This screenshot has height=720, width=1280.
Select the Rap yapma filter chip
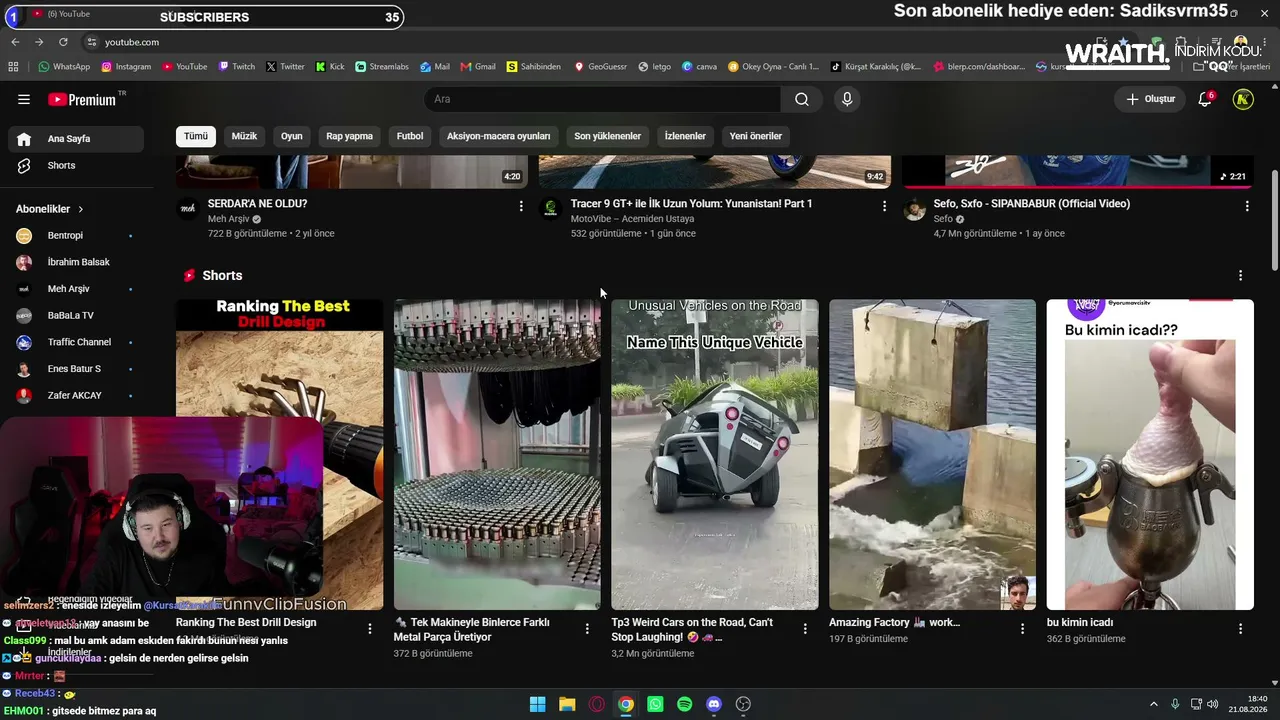pyautogui.click(x=349, y=136)
